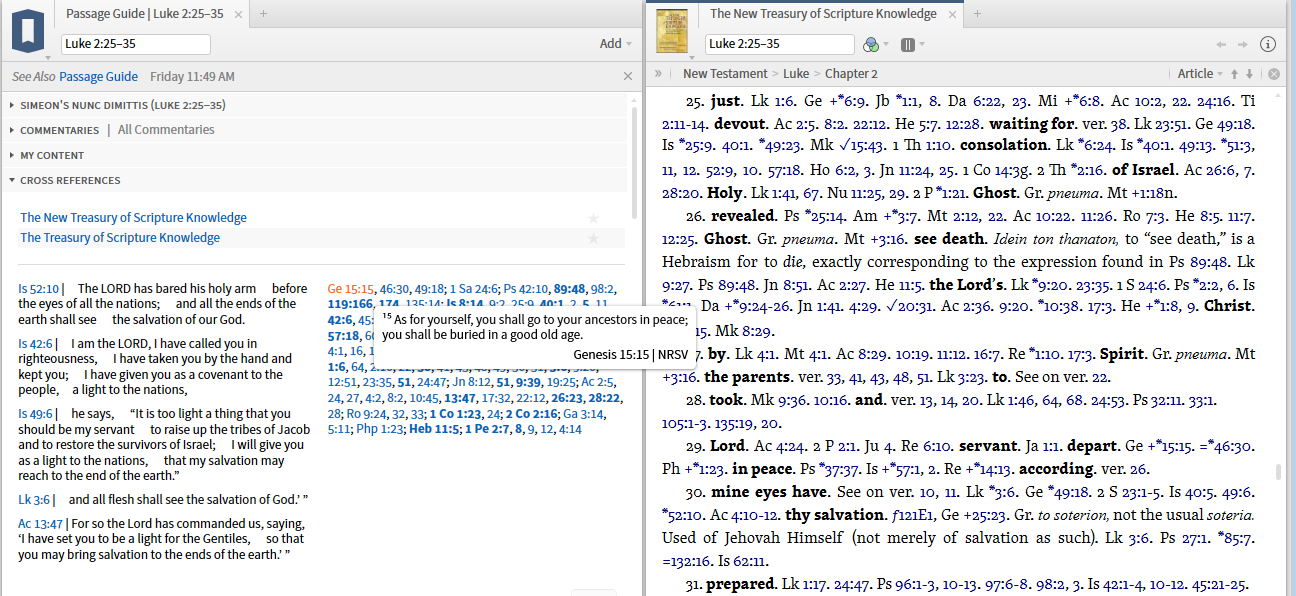Click Chapter 2 in the breadcrumb

pos(851,74)
